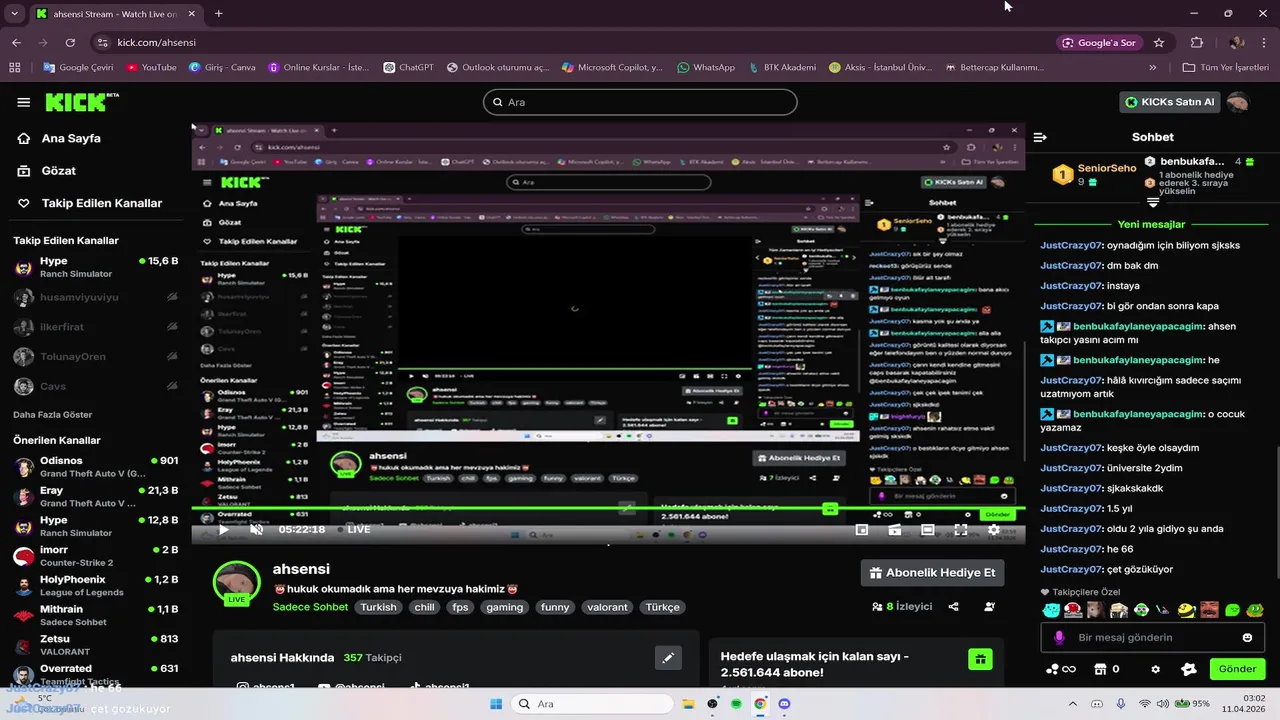Click the green gift icon on goal card

click(x=981, y=659)
